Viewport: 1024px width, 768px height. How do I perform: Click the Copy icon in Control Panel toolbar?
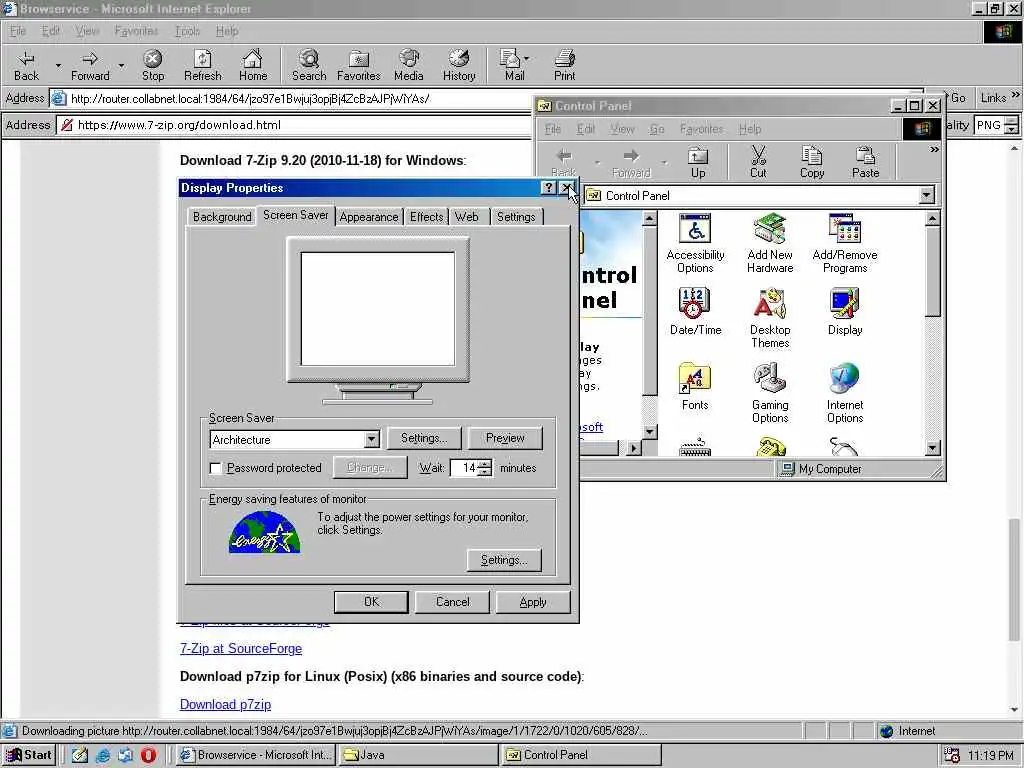point(812,163)
